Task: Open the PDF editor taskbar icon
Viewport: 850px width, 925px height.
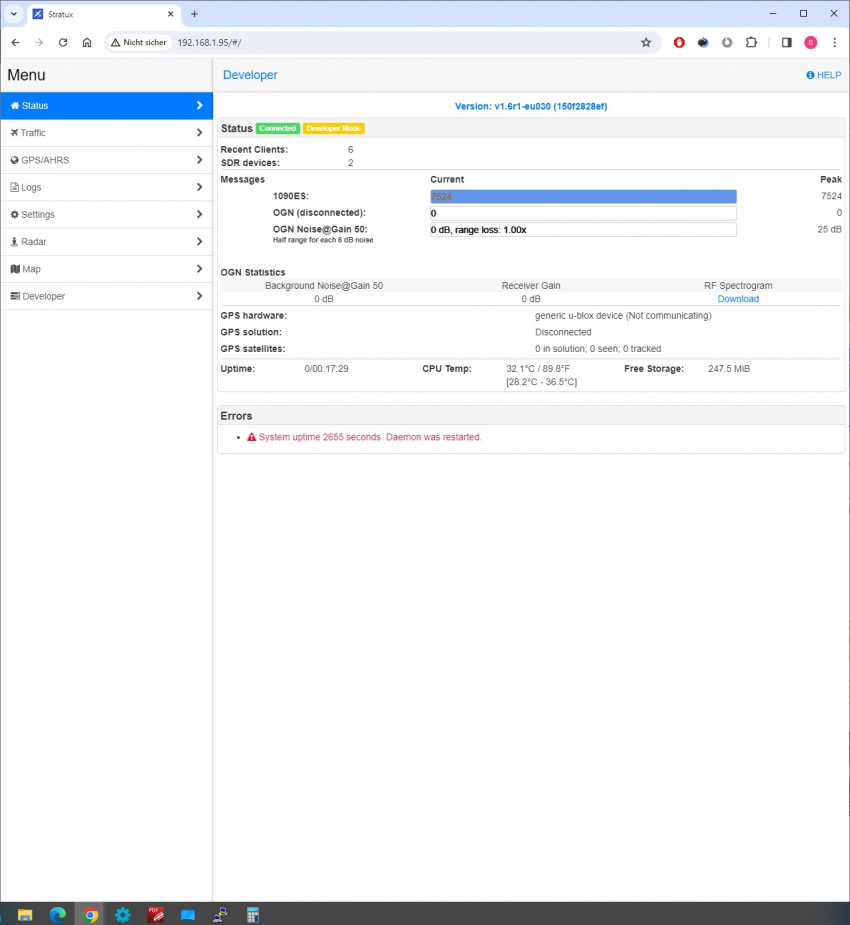Action: [155, 915]
